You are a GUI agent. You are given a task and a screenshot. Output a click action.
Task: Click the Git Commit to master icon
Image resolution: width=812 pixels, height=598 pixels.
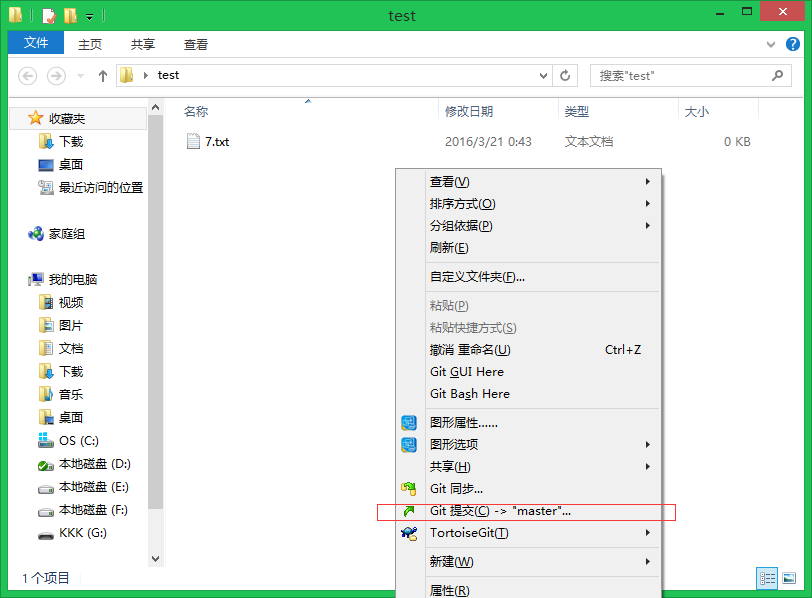(408, 511)
